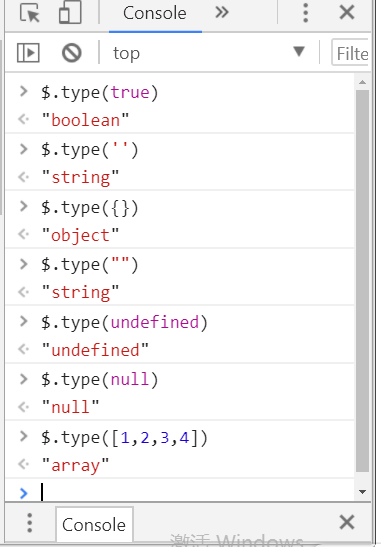Select the $.type([1,2,3,4]) command line
381x547 pixels.
(x=124, y=437)
